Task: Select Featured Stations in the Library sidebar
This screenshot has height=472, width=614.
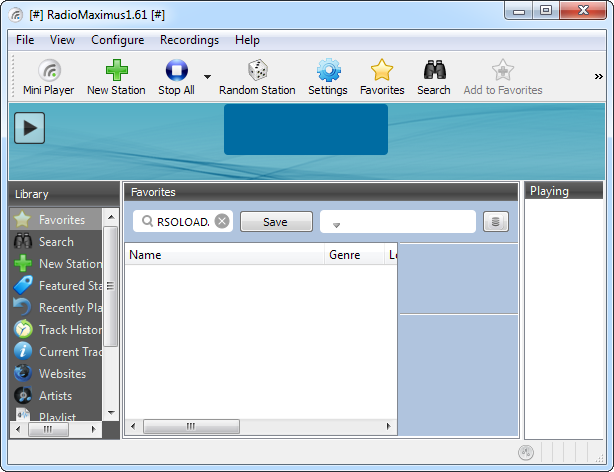Action: (56, 286)
